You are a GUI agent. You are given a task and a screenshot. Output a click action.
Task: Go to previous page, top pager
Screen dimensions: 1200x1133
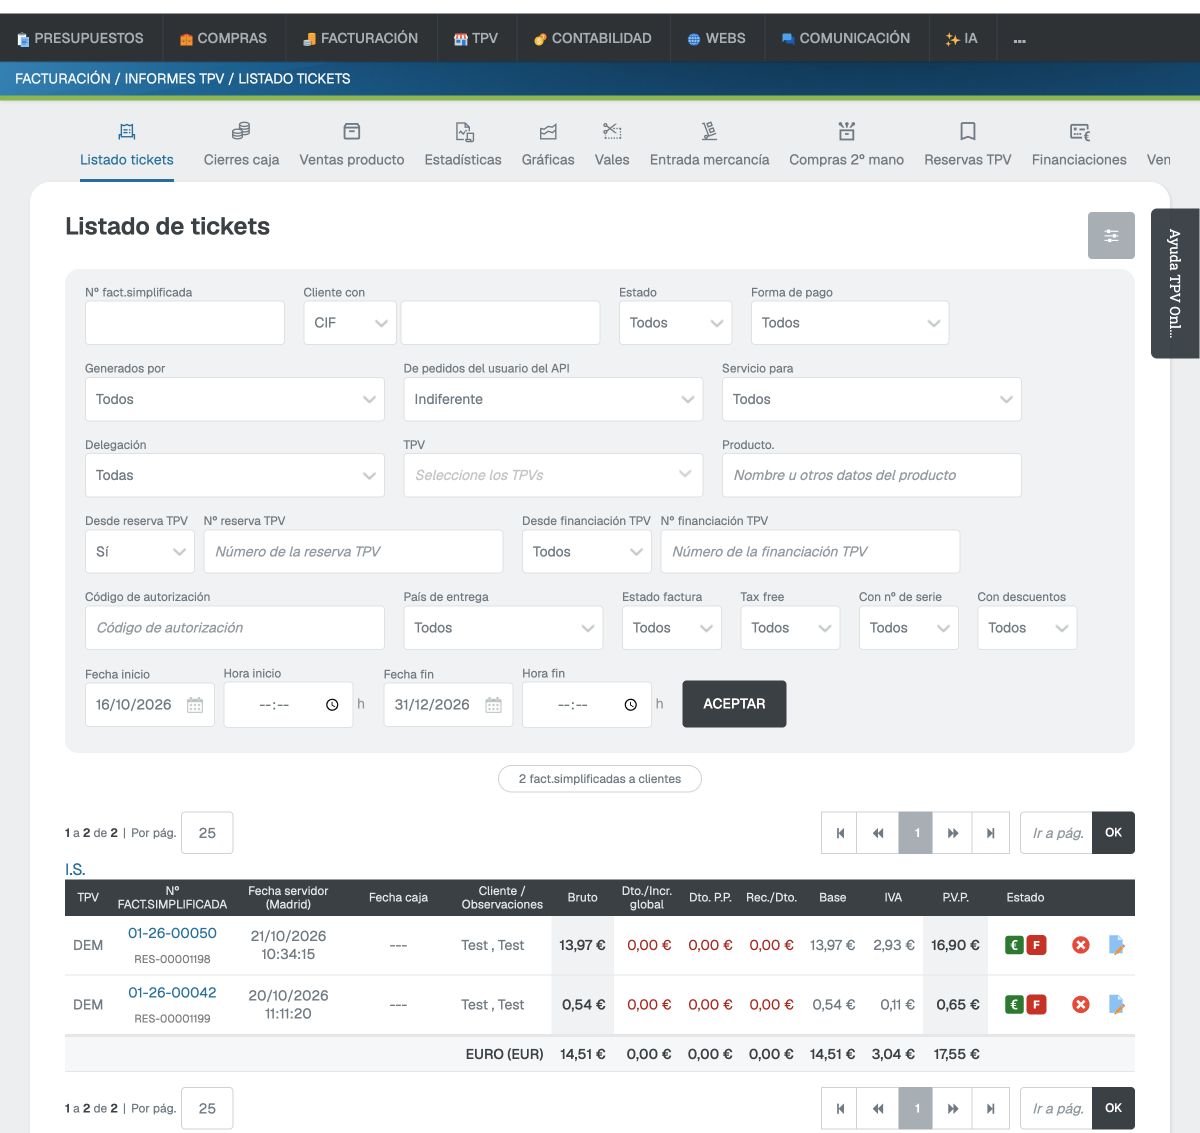878,833
